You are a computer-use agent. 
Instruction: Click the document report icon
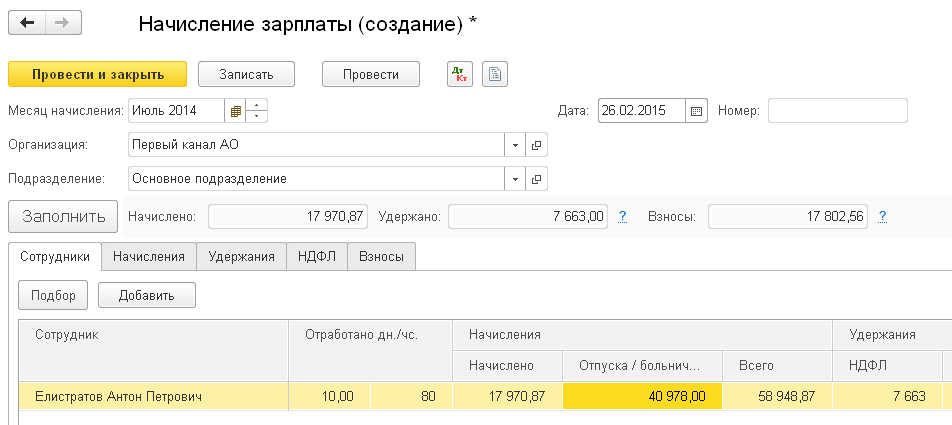495,74
